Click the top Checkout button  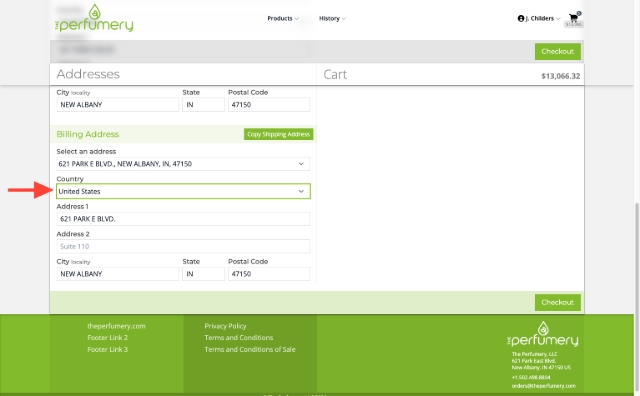(558, 51)
